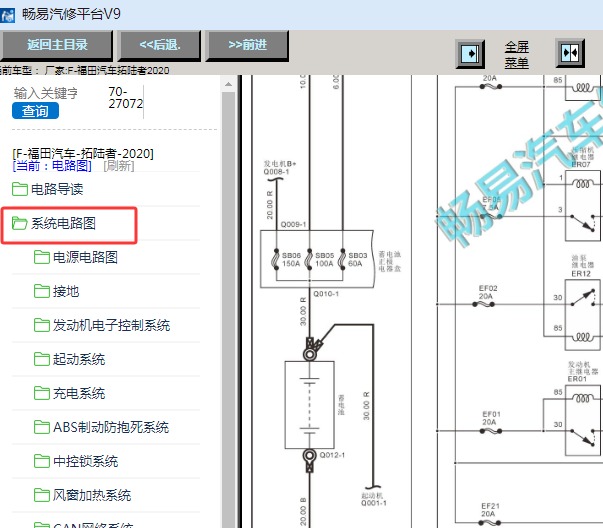Go forward with the >>前进 button
This screenshot has width=603, height=528.
[x=247, y=45]
